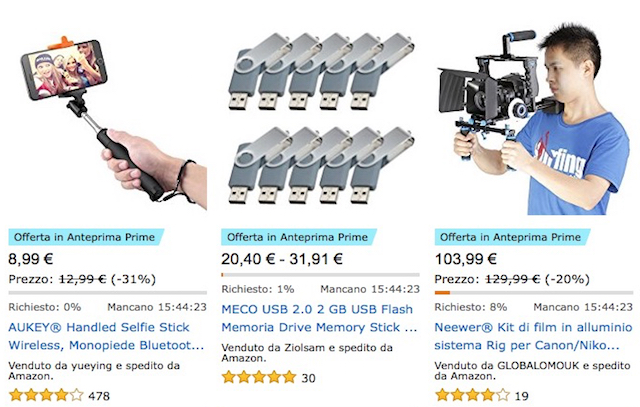Click the camera rig product image
Viewport: 640px width, 407px height.
[533, 121]
